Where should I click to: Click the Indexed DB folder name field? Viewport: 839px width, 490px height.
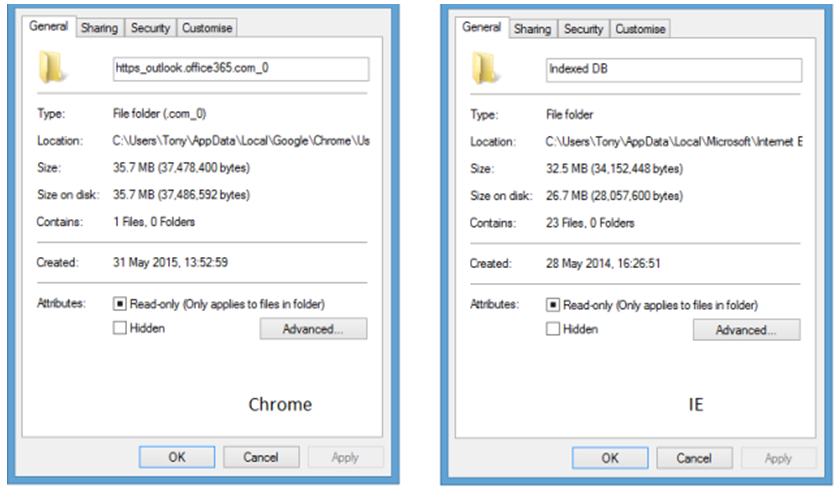(673, 69)
